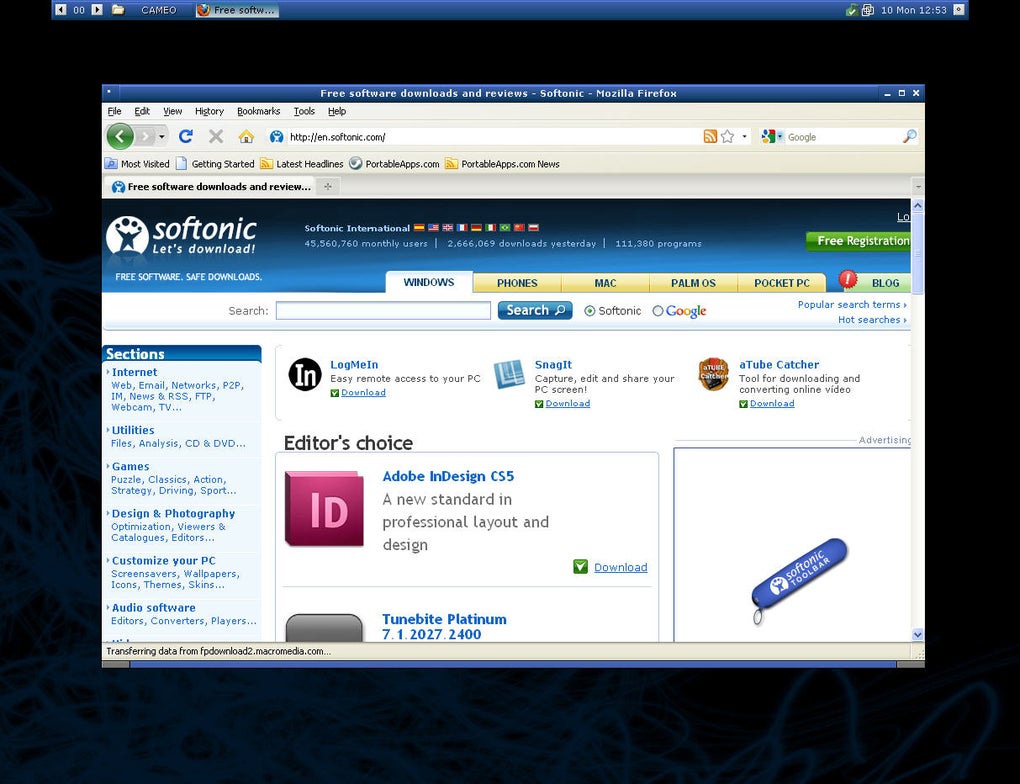The height and width of the screenshot is (784, 1020).
Task: Reload the page with the blue Reload icon
Action: [186, 137]
